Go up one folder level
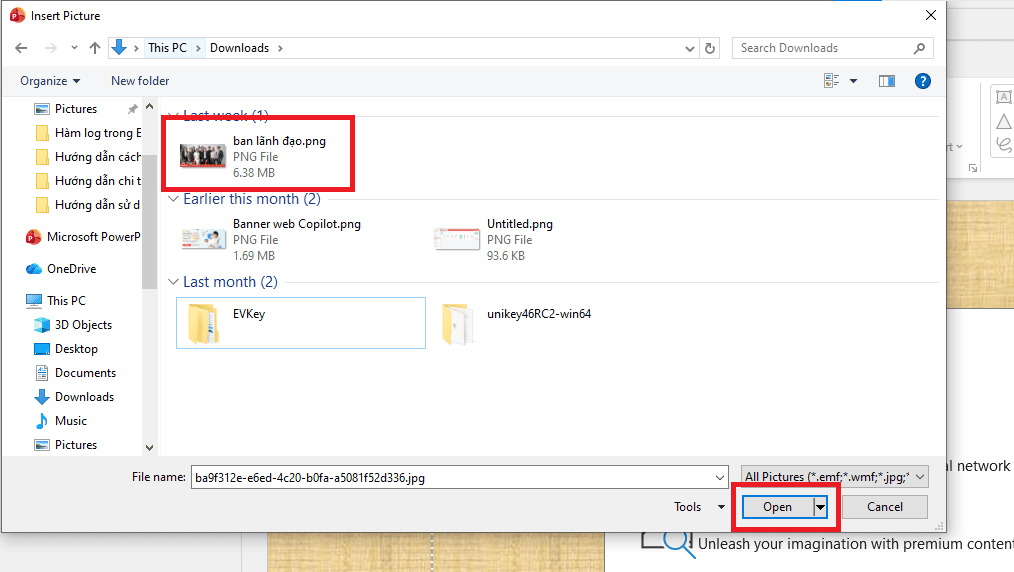Screen dimensions: 1014x572 [x=95, y=48]
